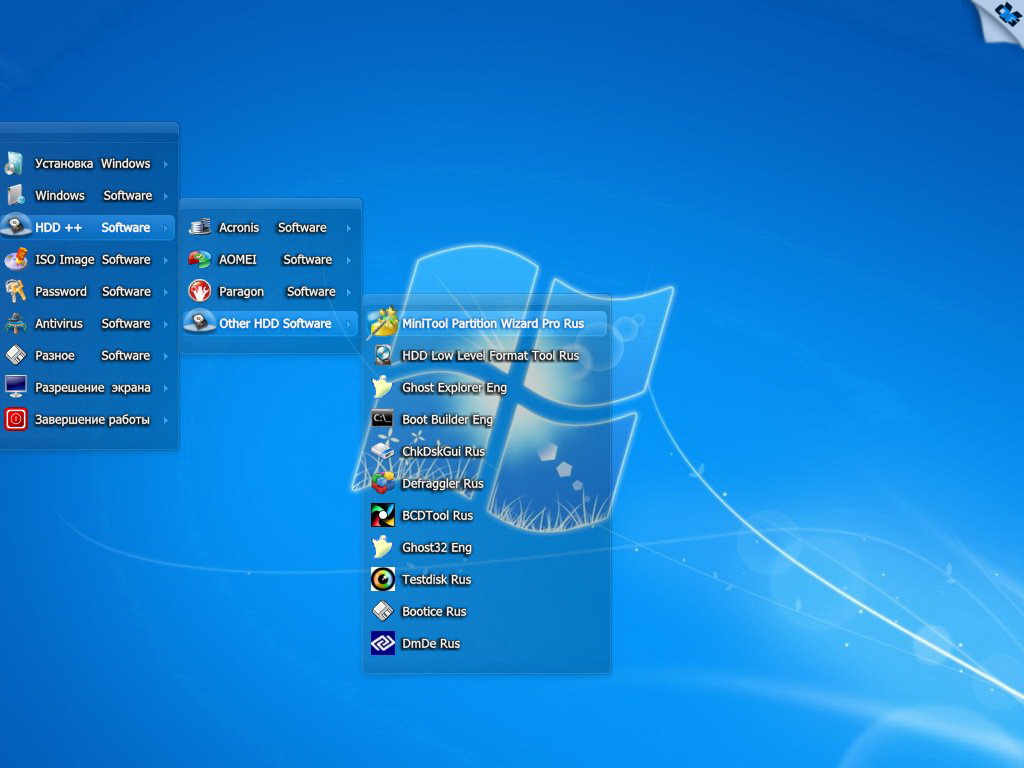
Task: Click the Password keys icon
Action: pos(16,291)
